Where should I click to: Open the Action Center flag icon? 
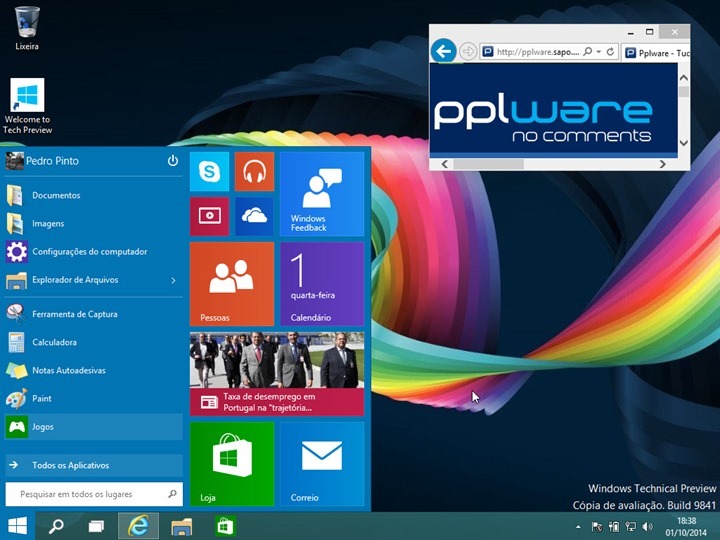[x=596, y=527]
